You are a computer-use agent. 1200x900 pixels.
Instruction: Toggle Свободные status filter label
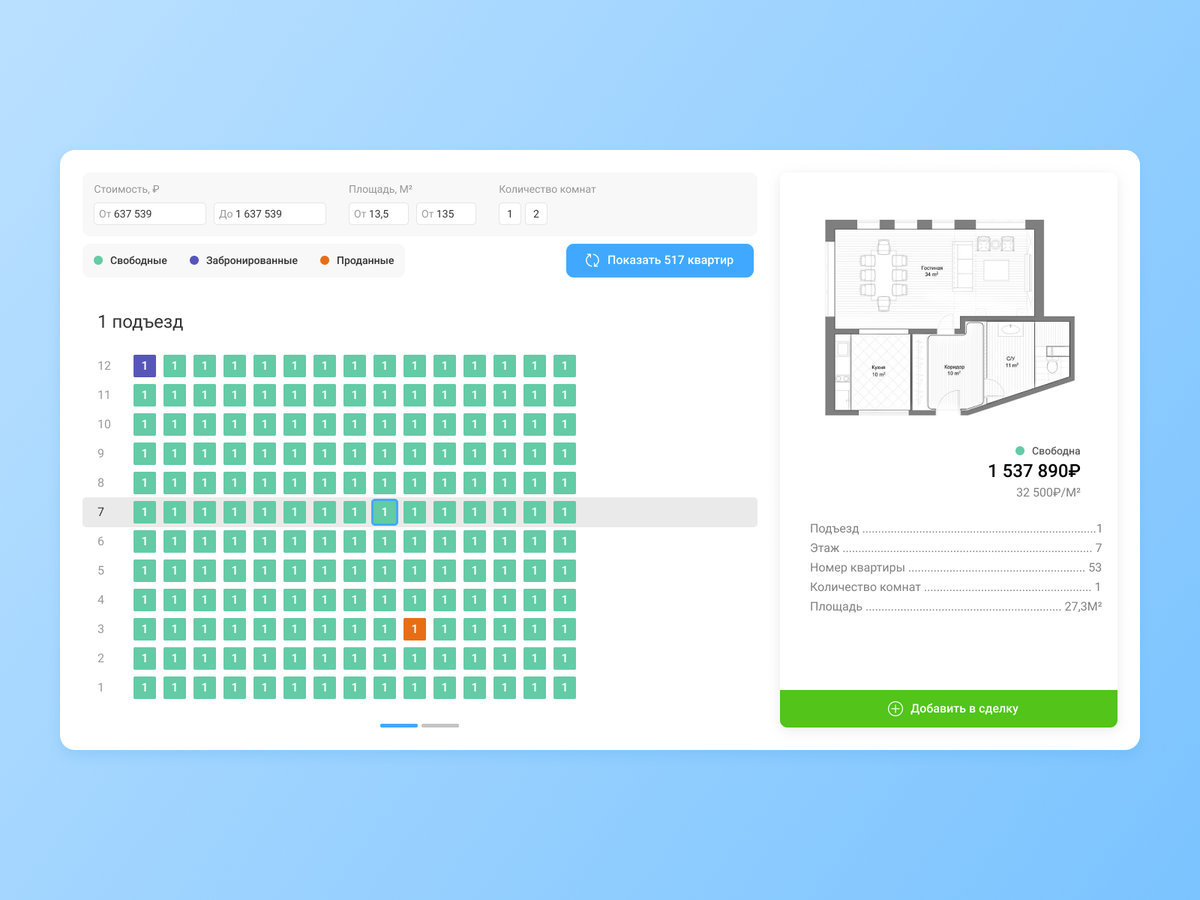138,261
